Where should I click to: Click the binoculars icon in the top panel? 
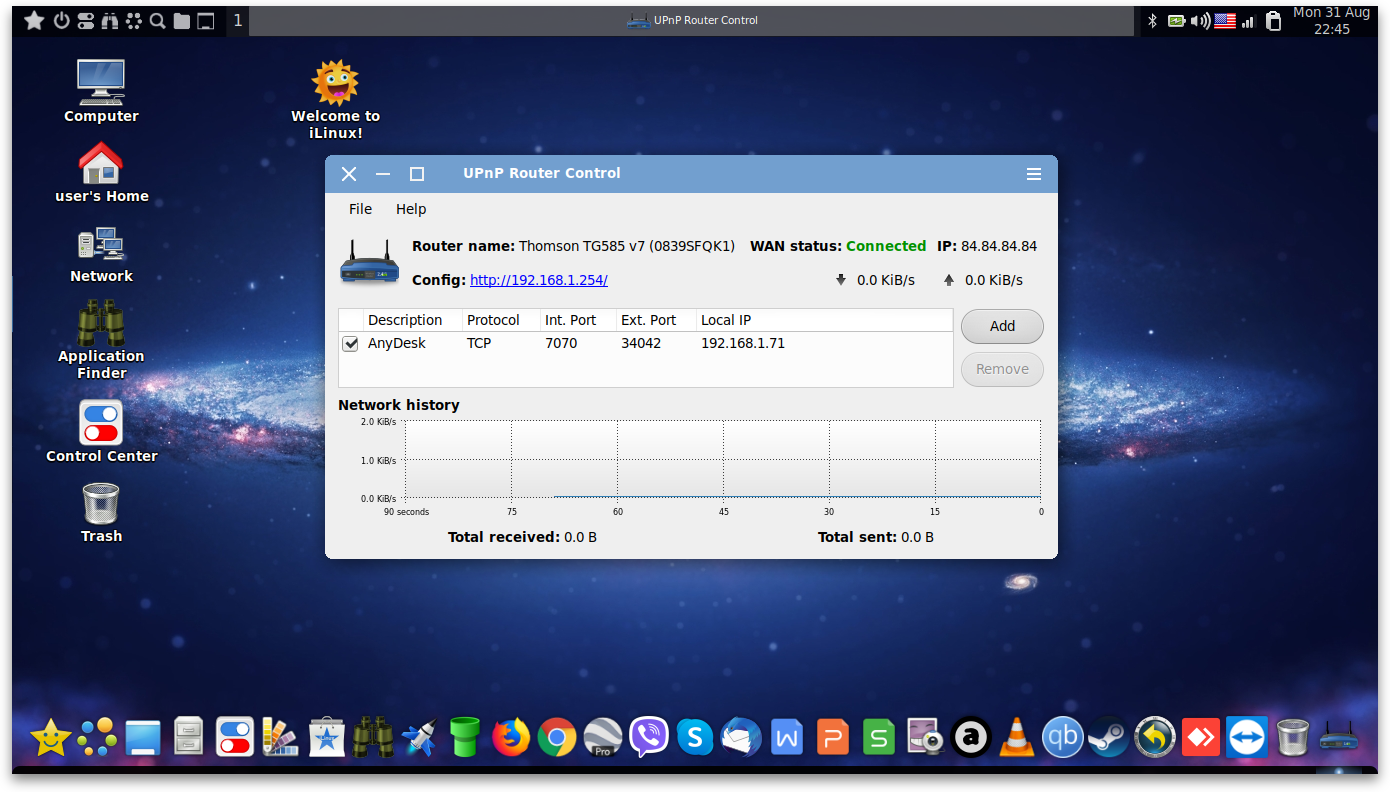[109, 20]
